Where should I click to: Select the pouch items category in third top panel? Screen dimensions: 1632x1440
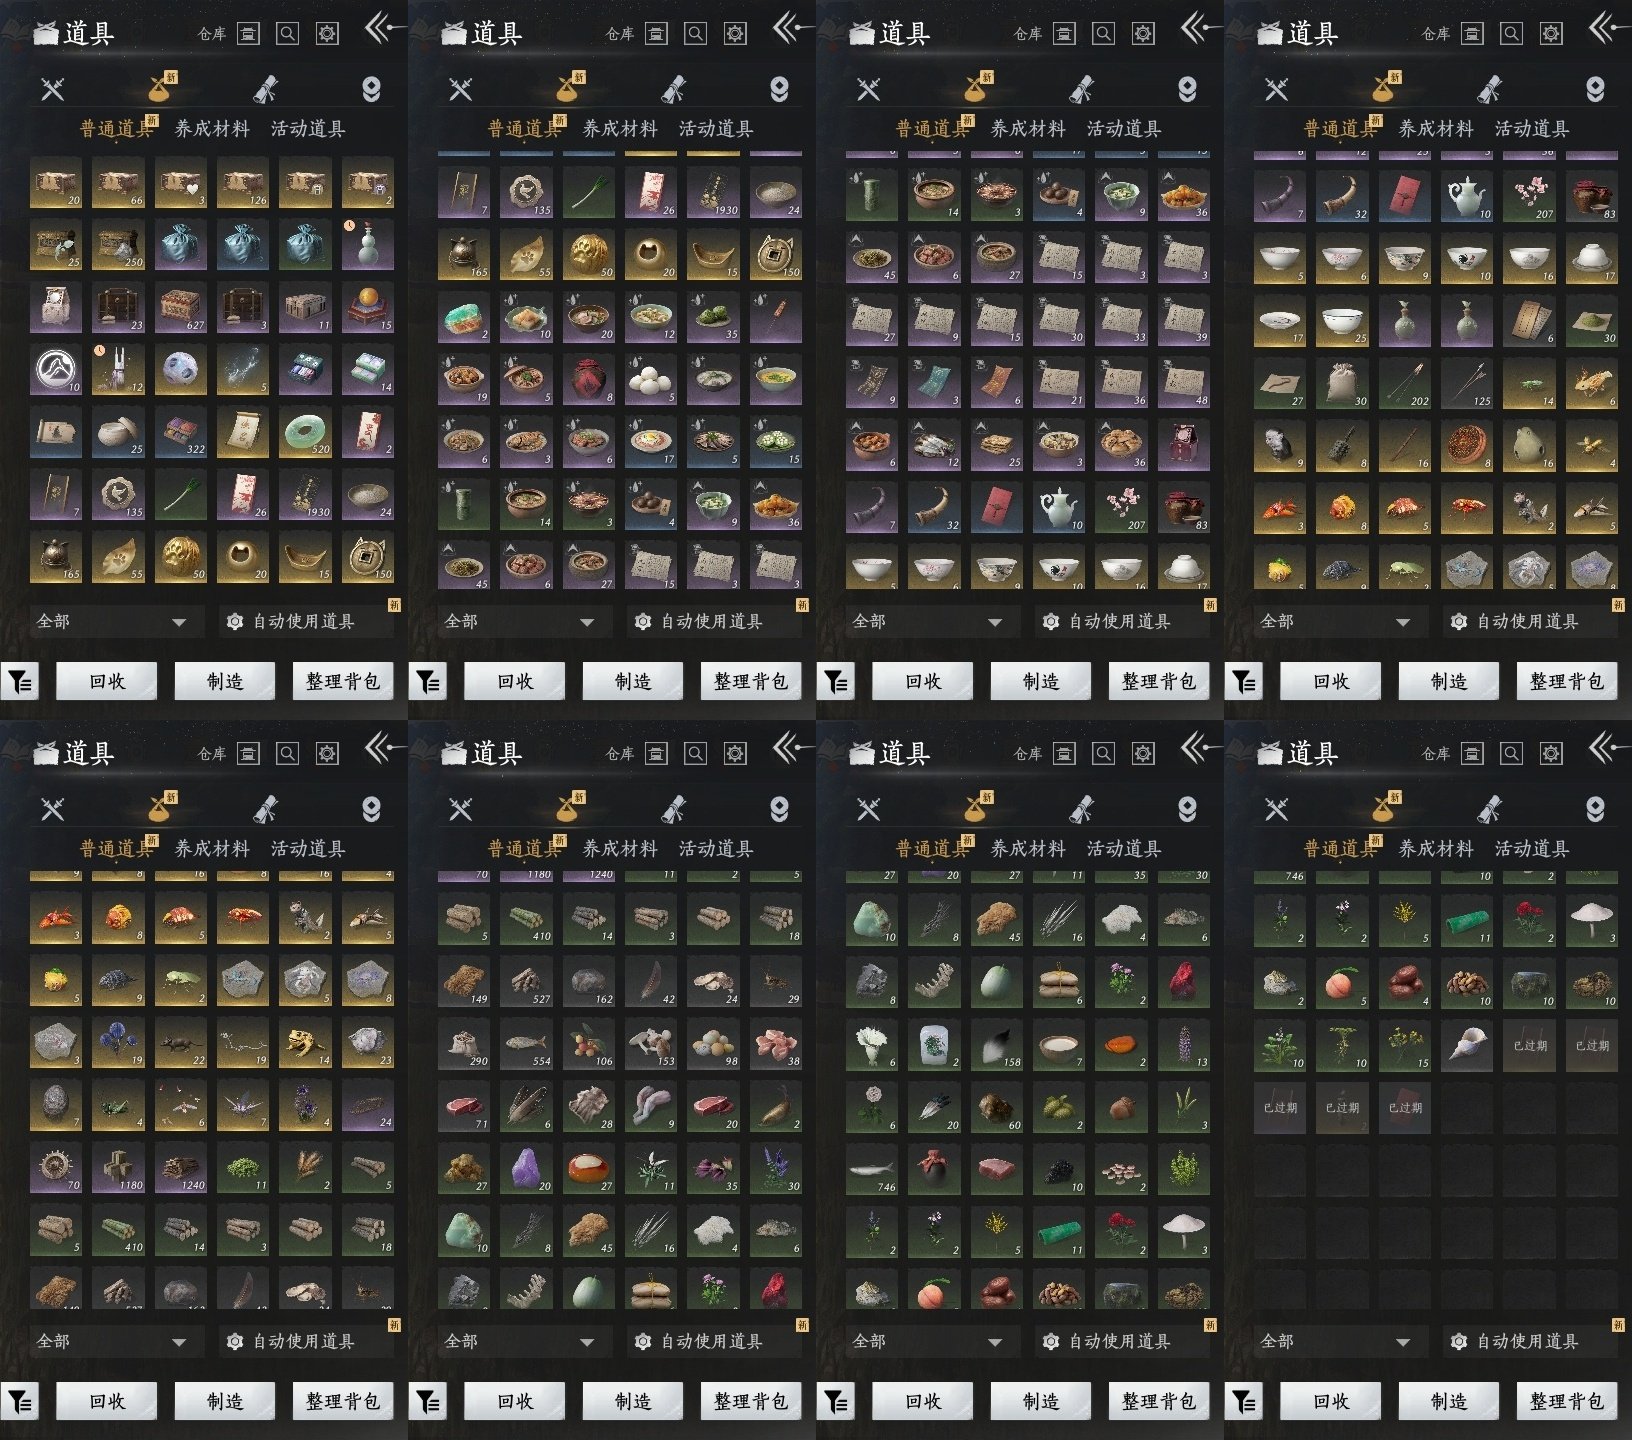[x=974, y=89]
